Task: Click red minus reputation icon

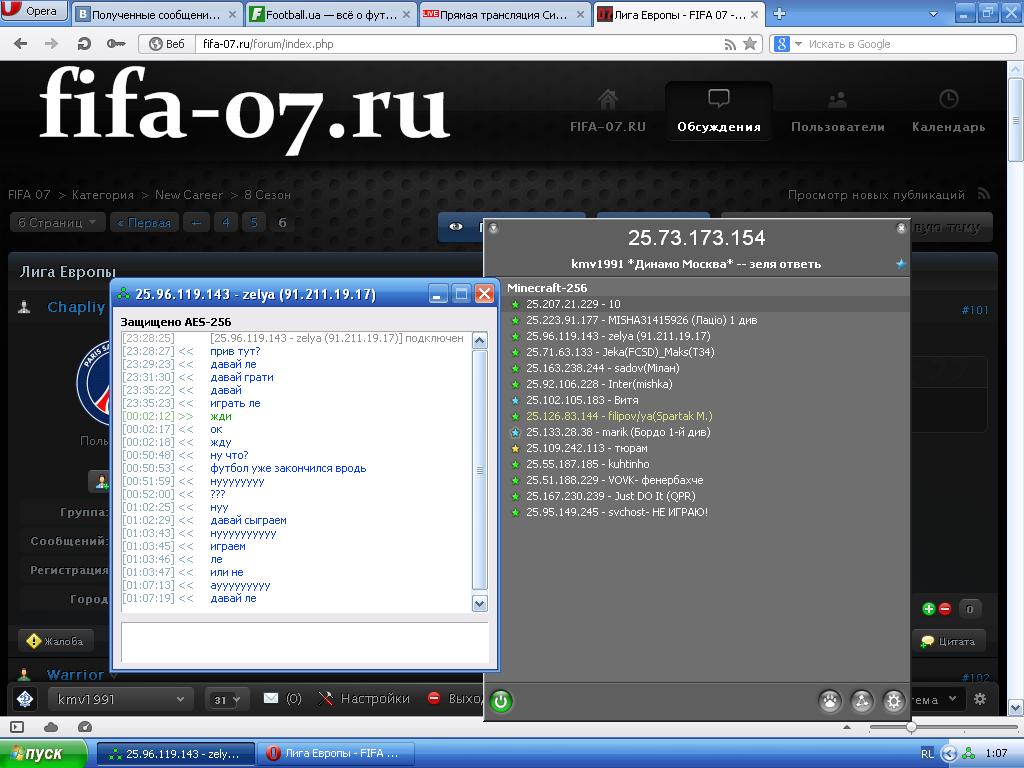Action: (944, 609)
